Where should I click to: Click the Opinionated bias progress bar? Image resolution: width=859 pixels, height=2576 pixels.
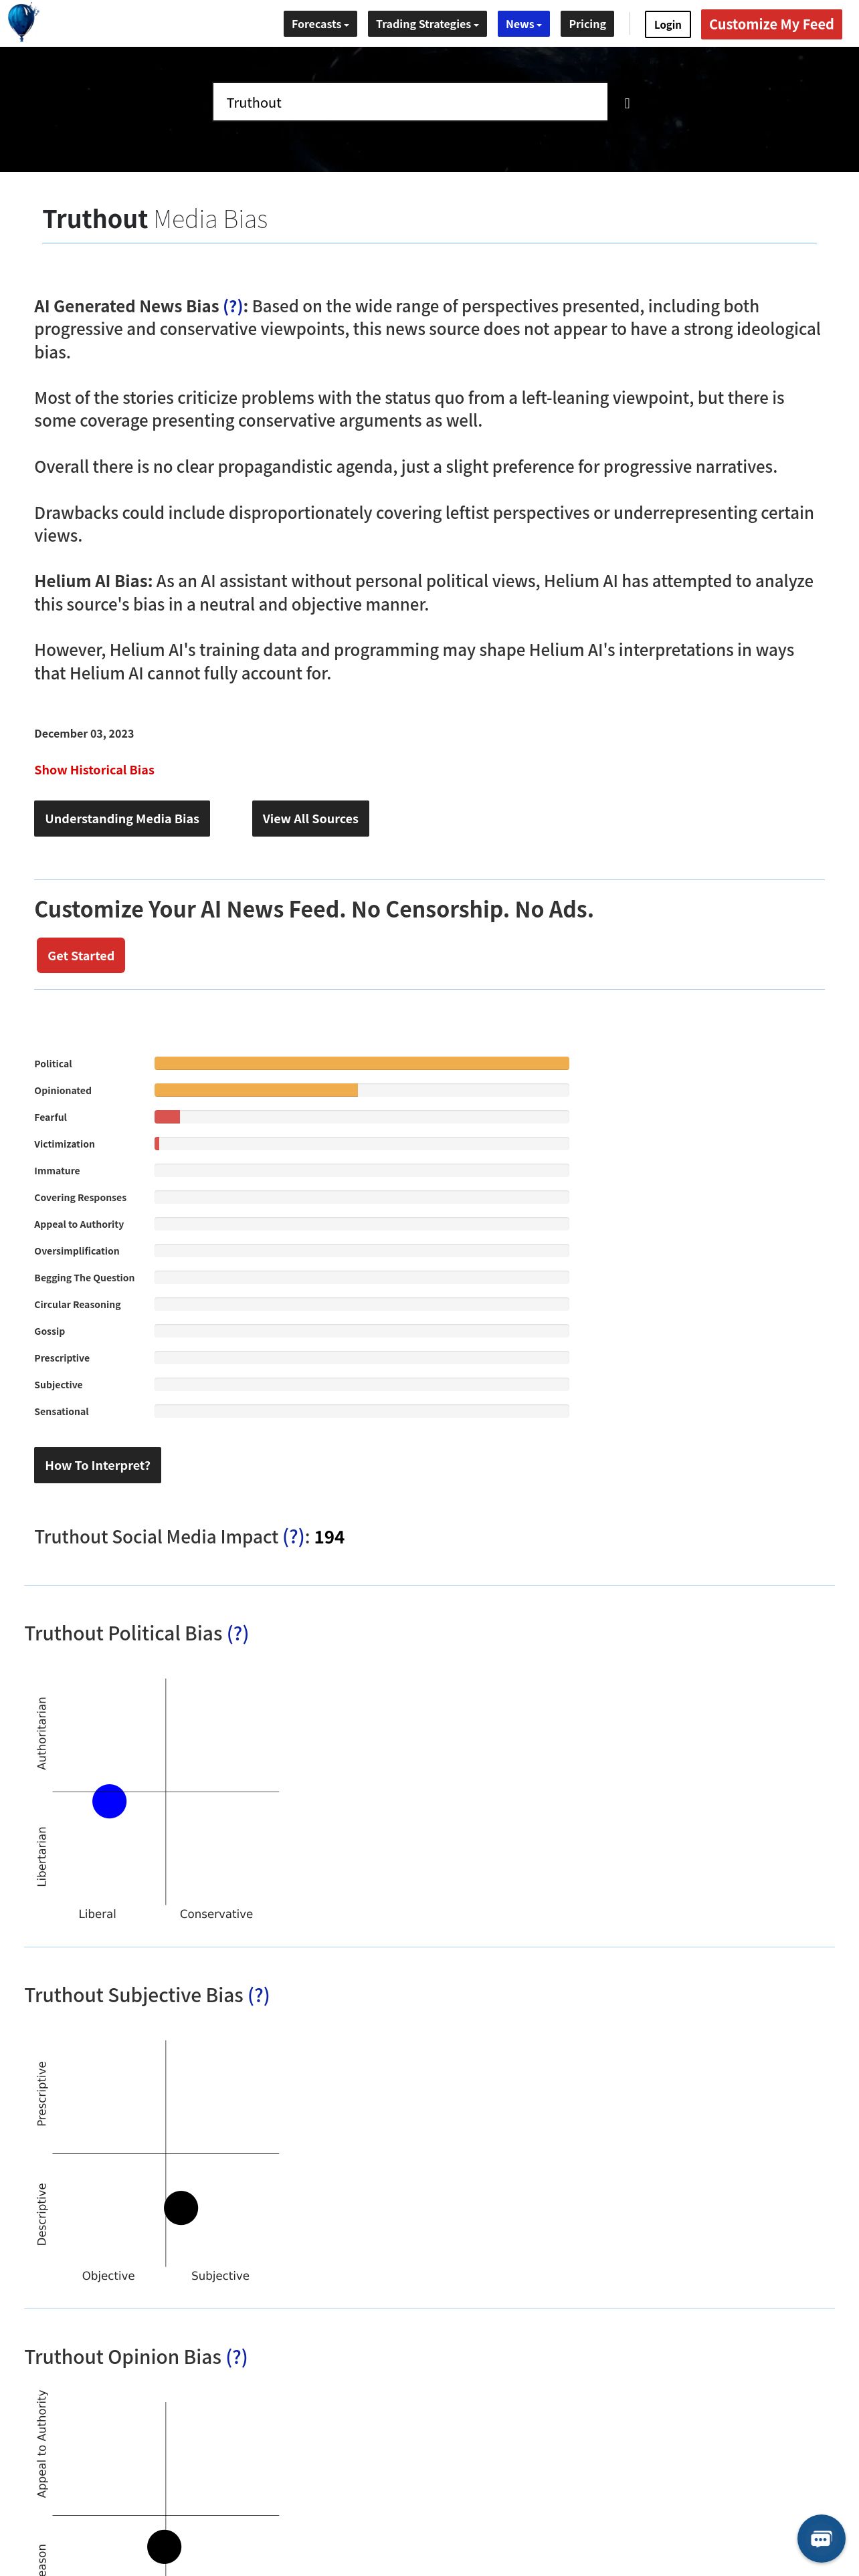click(x=361, y=1090)
